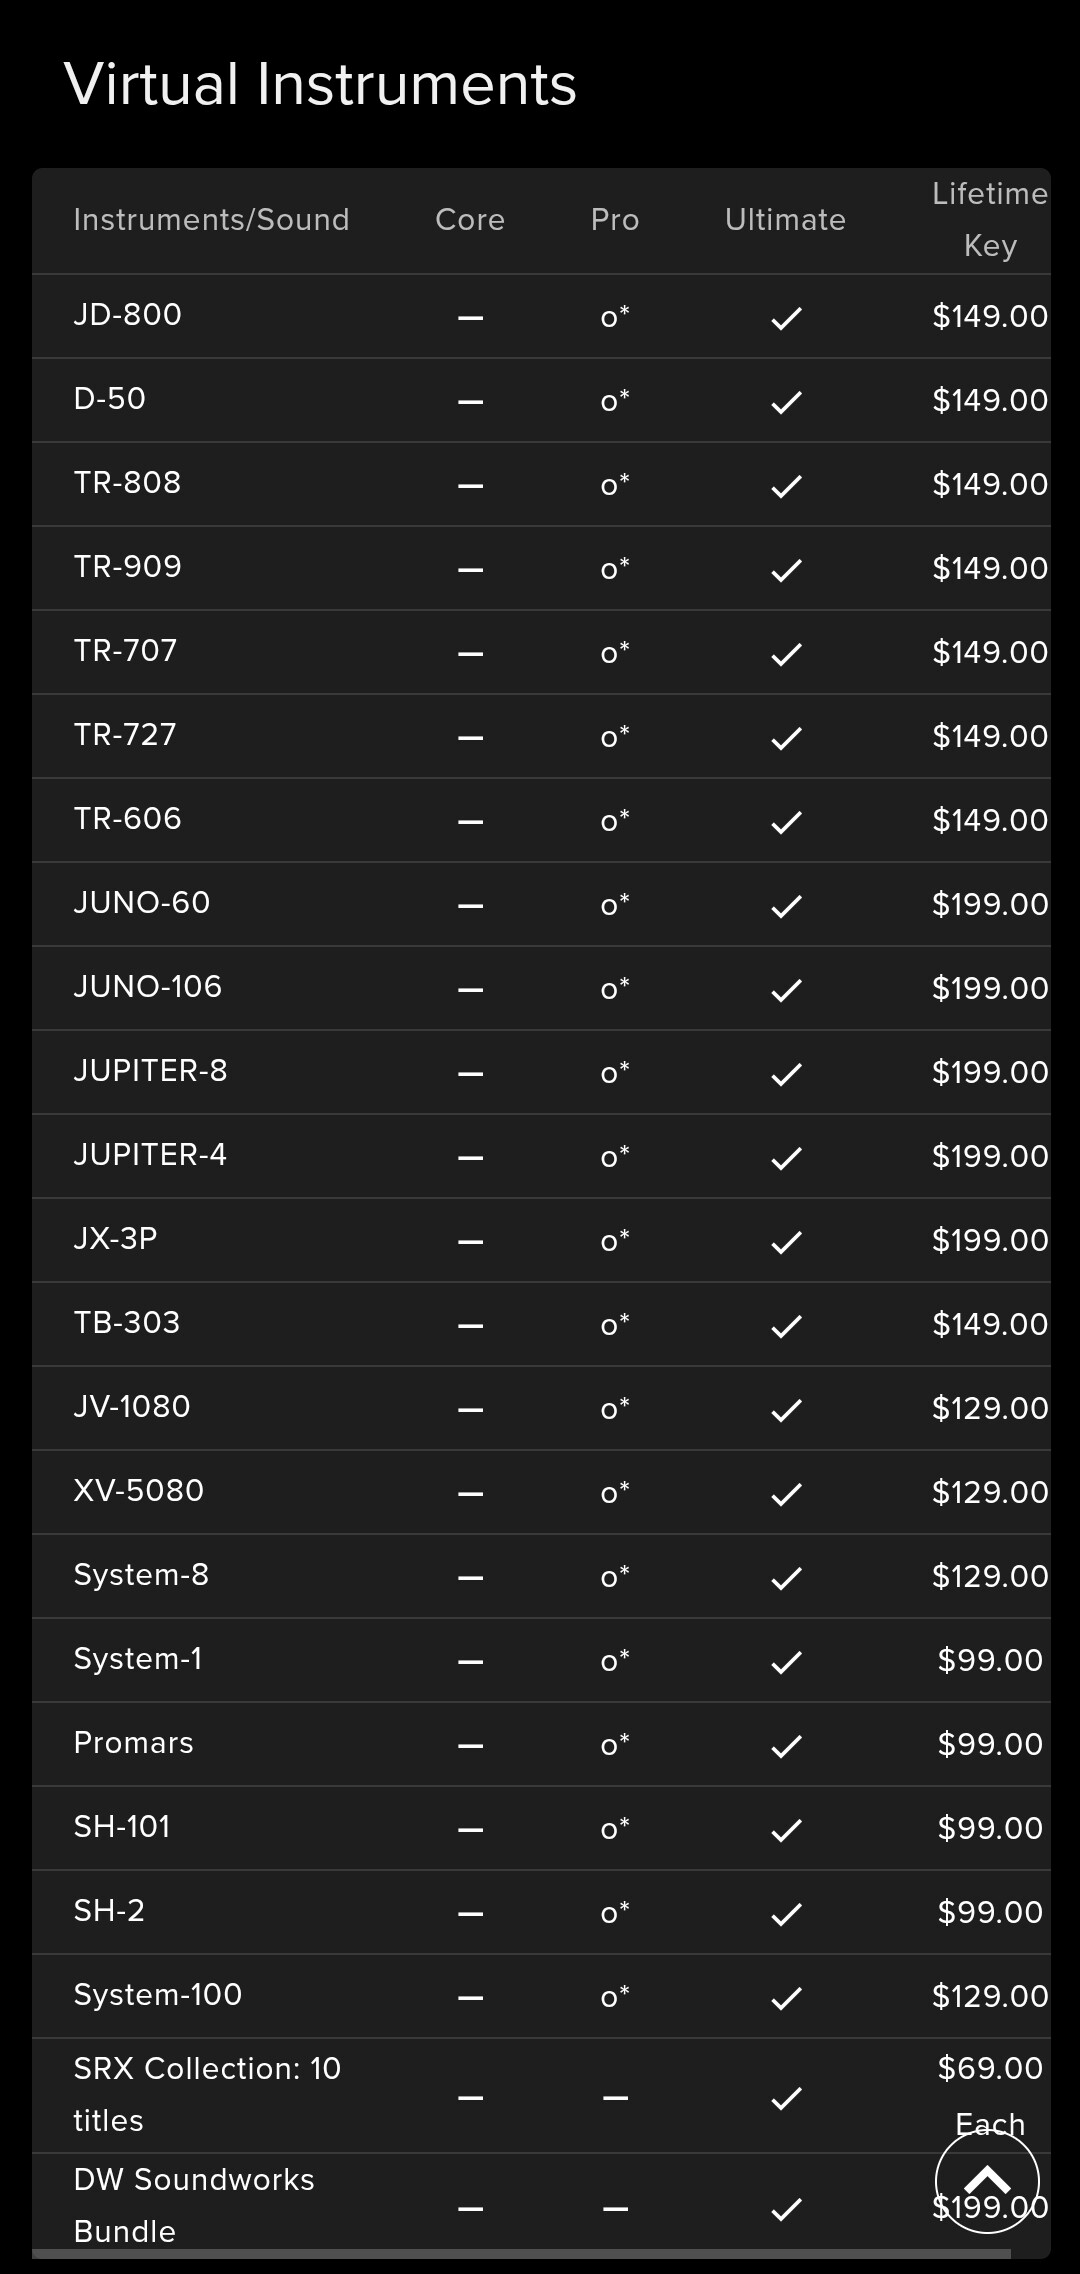Click the Ultimate checkmark for JUNO-106
1080x2274 pixels.
click(x=787, y=990)
